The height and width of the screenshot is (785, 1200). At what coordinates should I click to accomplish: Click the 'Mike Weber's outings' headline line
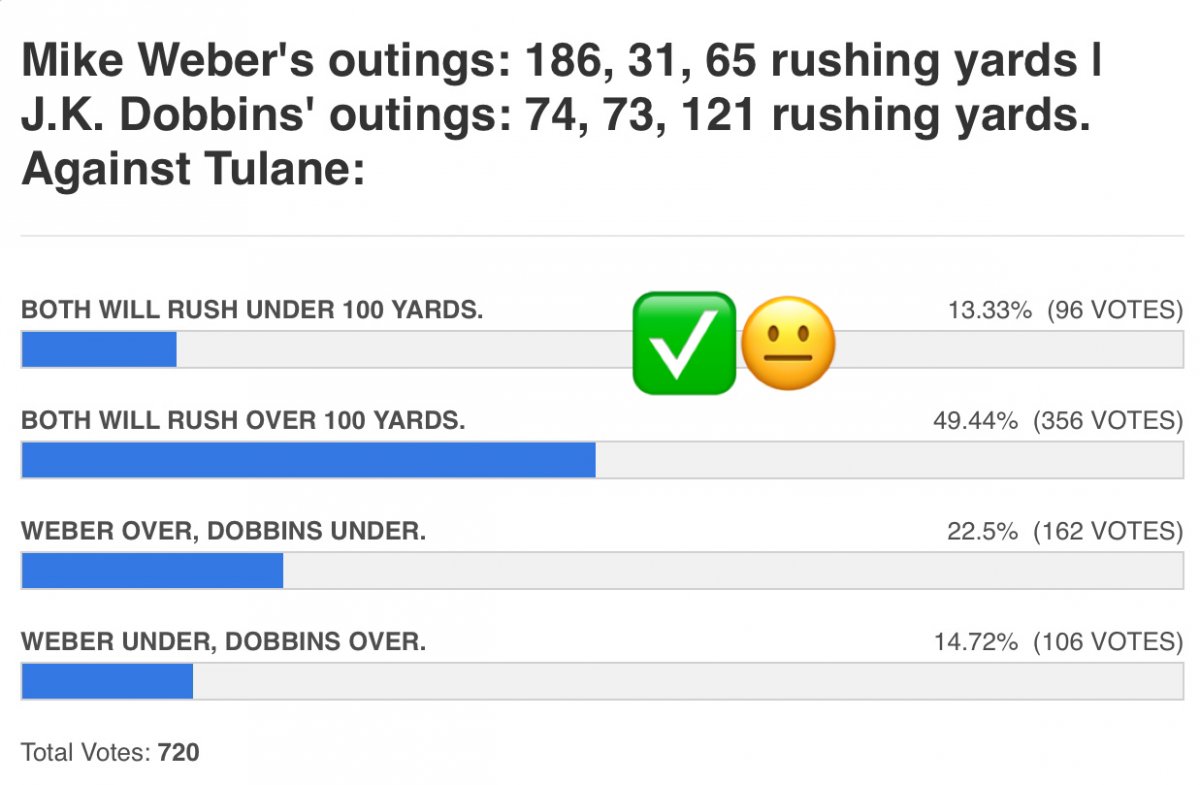(560, 62)
